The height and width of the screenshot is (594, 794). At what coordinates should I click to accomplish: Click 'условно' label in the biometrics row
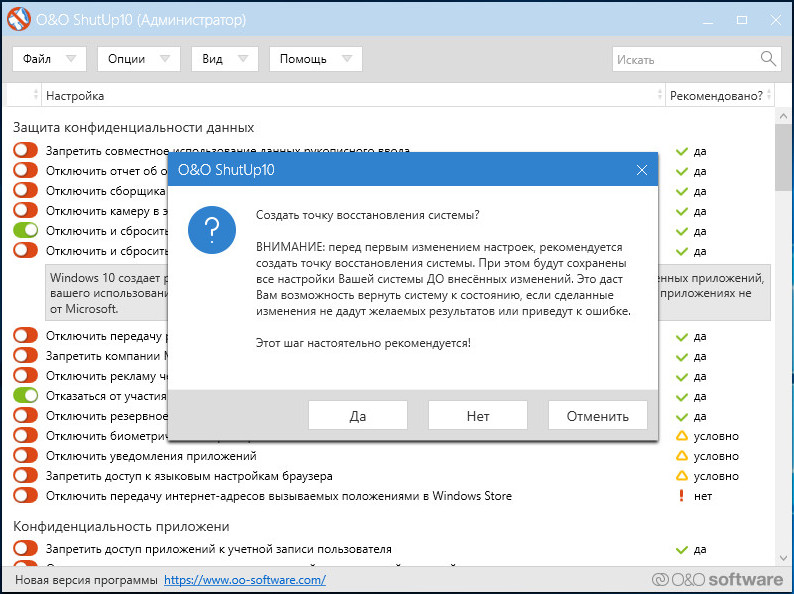pyautogui.click(x=716, y=436)
